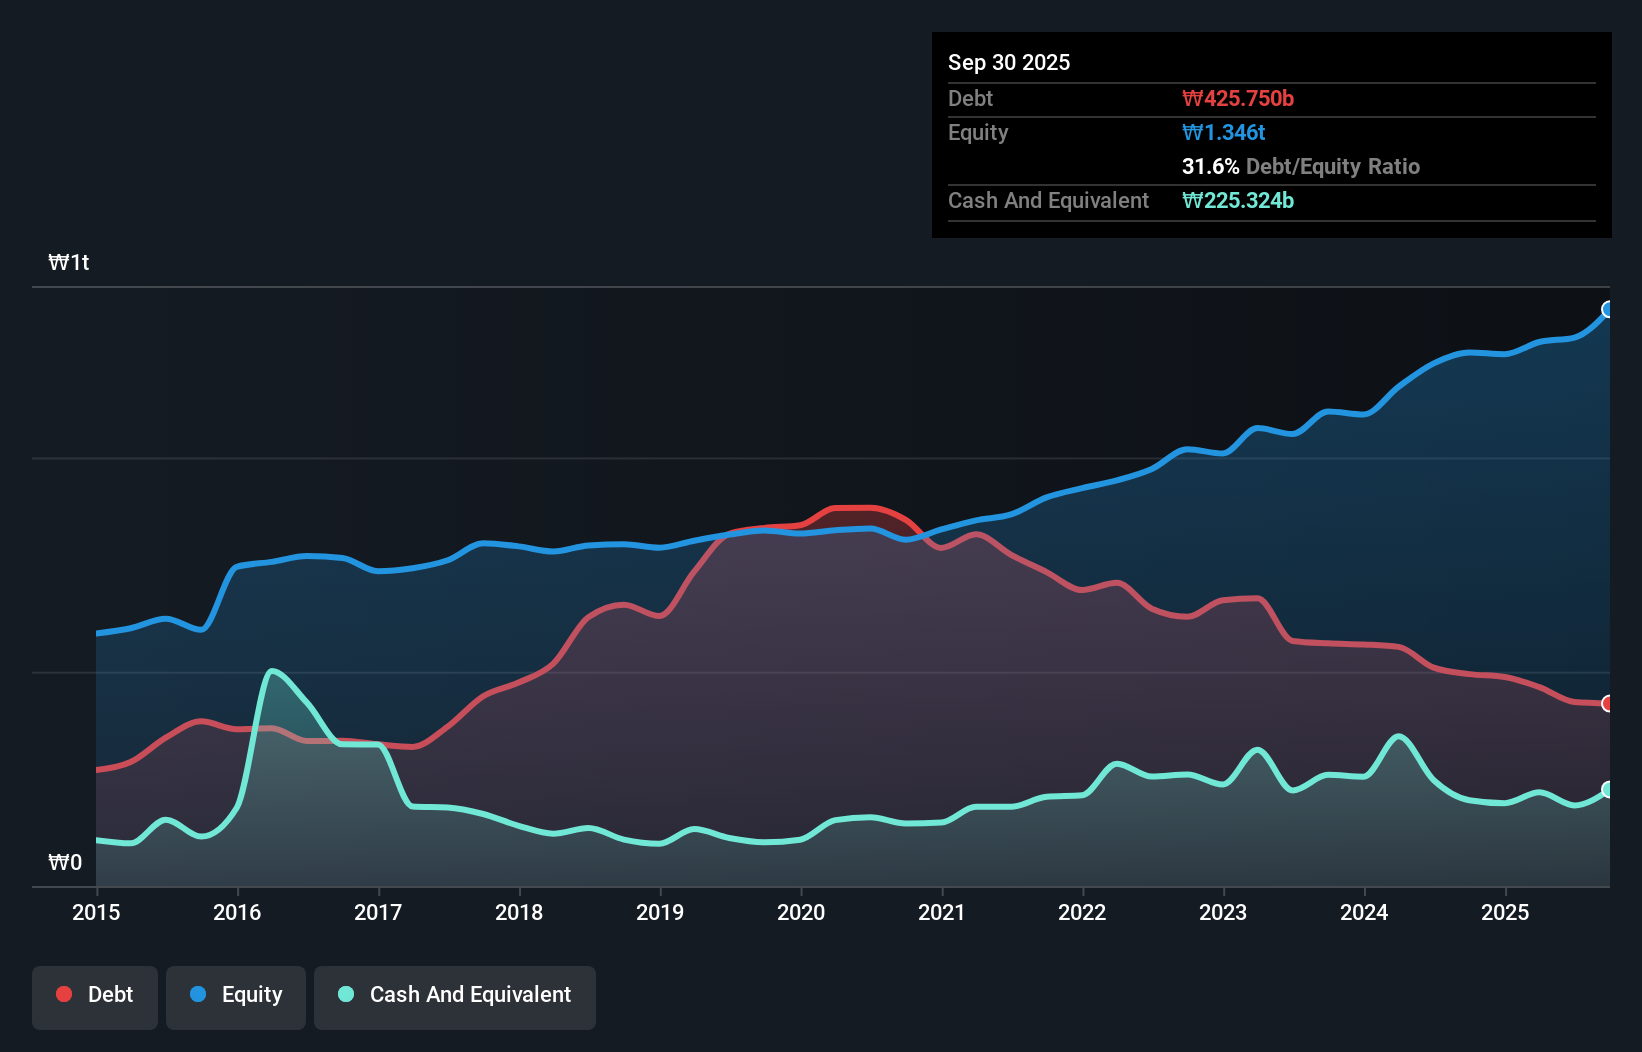Select the Equity endpoint marker on chart

tap(1607, 310)
